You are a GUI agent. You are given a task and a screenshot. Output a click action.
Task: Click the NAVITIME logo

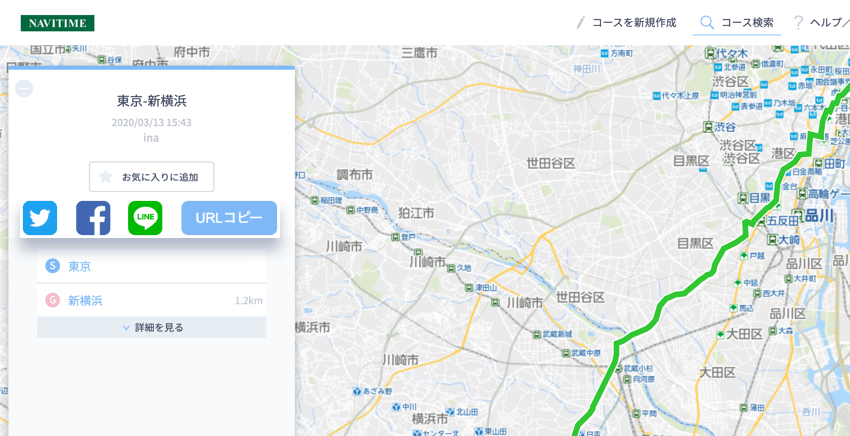tap(57, 22)
